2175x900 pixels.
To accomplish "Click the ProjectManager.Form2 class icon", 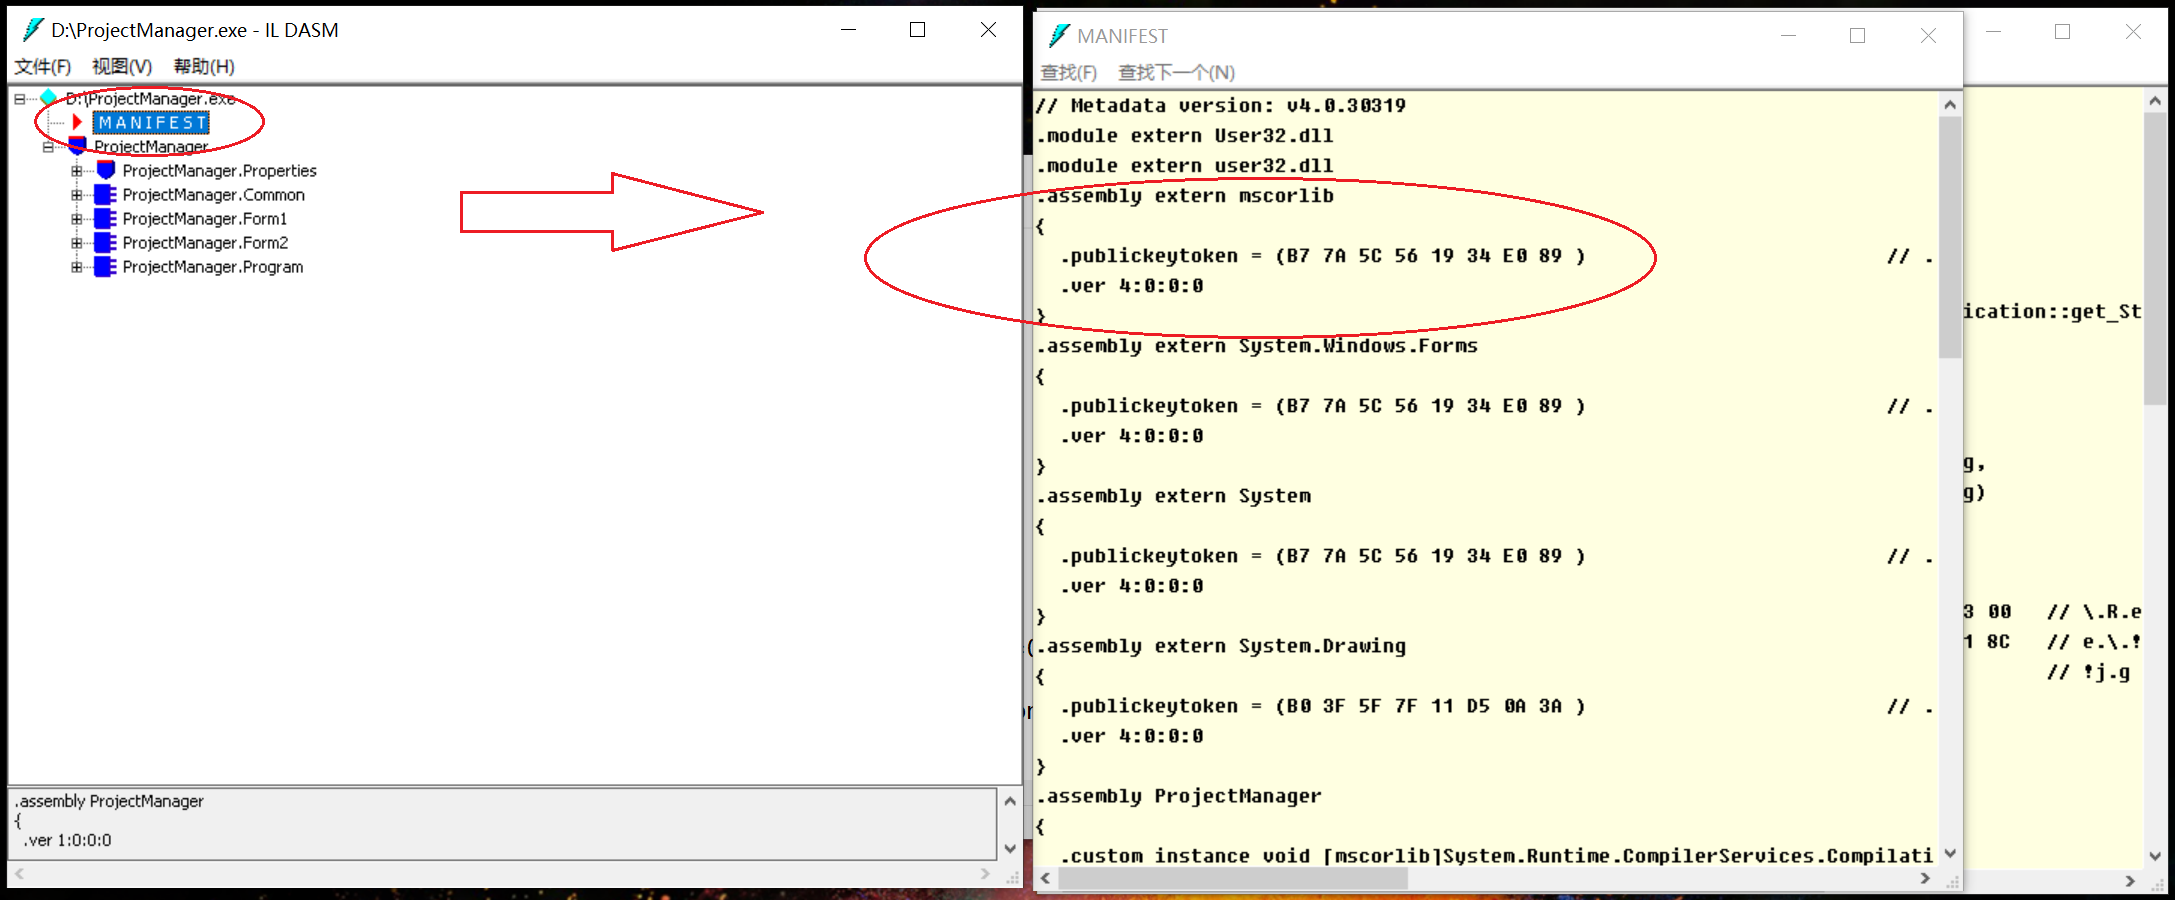I will (105, 243).
